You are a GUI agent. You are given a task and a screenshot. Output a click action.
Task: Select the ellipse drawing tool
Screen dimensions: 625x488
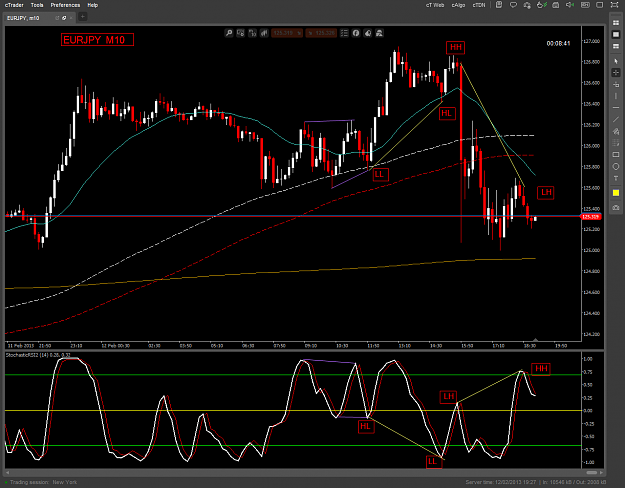pyautogui.click(x=616, y=166)
